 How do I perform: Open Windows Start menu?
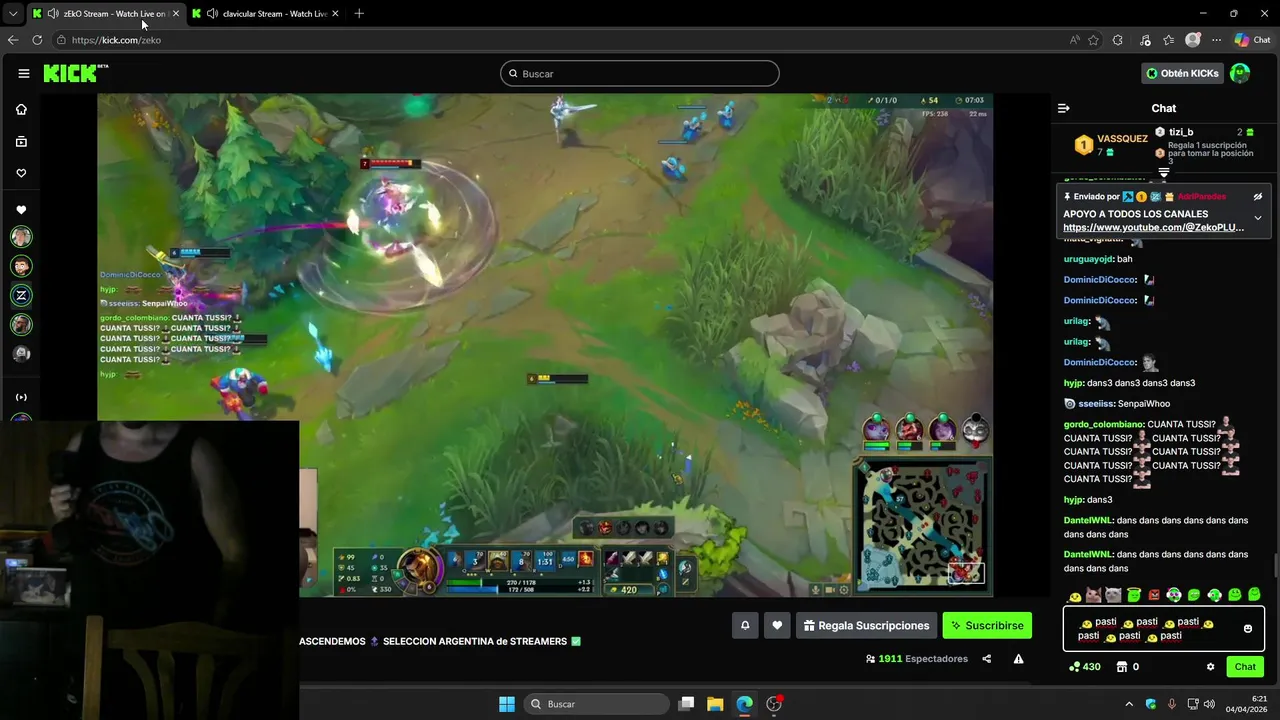507,704
